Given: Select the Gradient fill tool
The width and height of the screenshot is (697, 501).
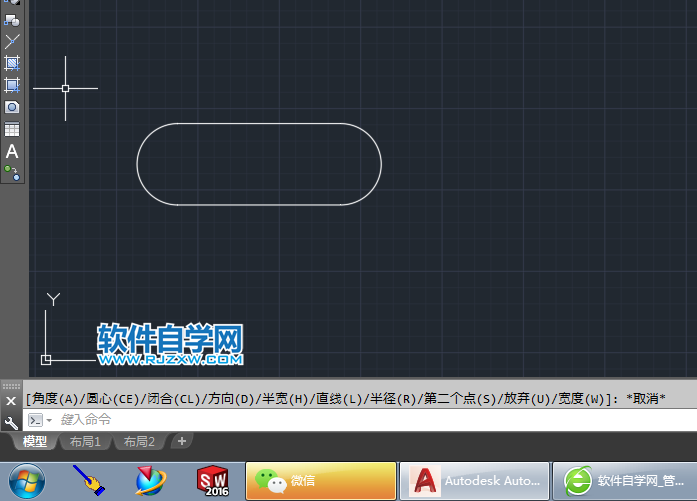Looking at the screenshot, I should [12, 85].
